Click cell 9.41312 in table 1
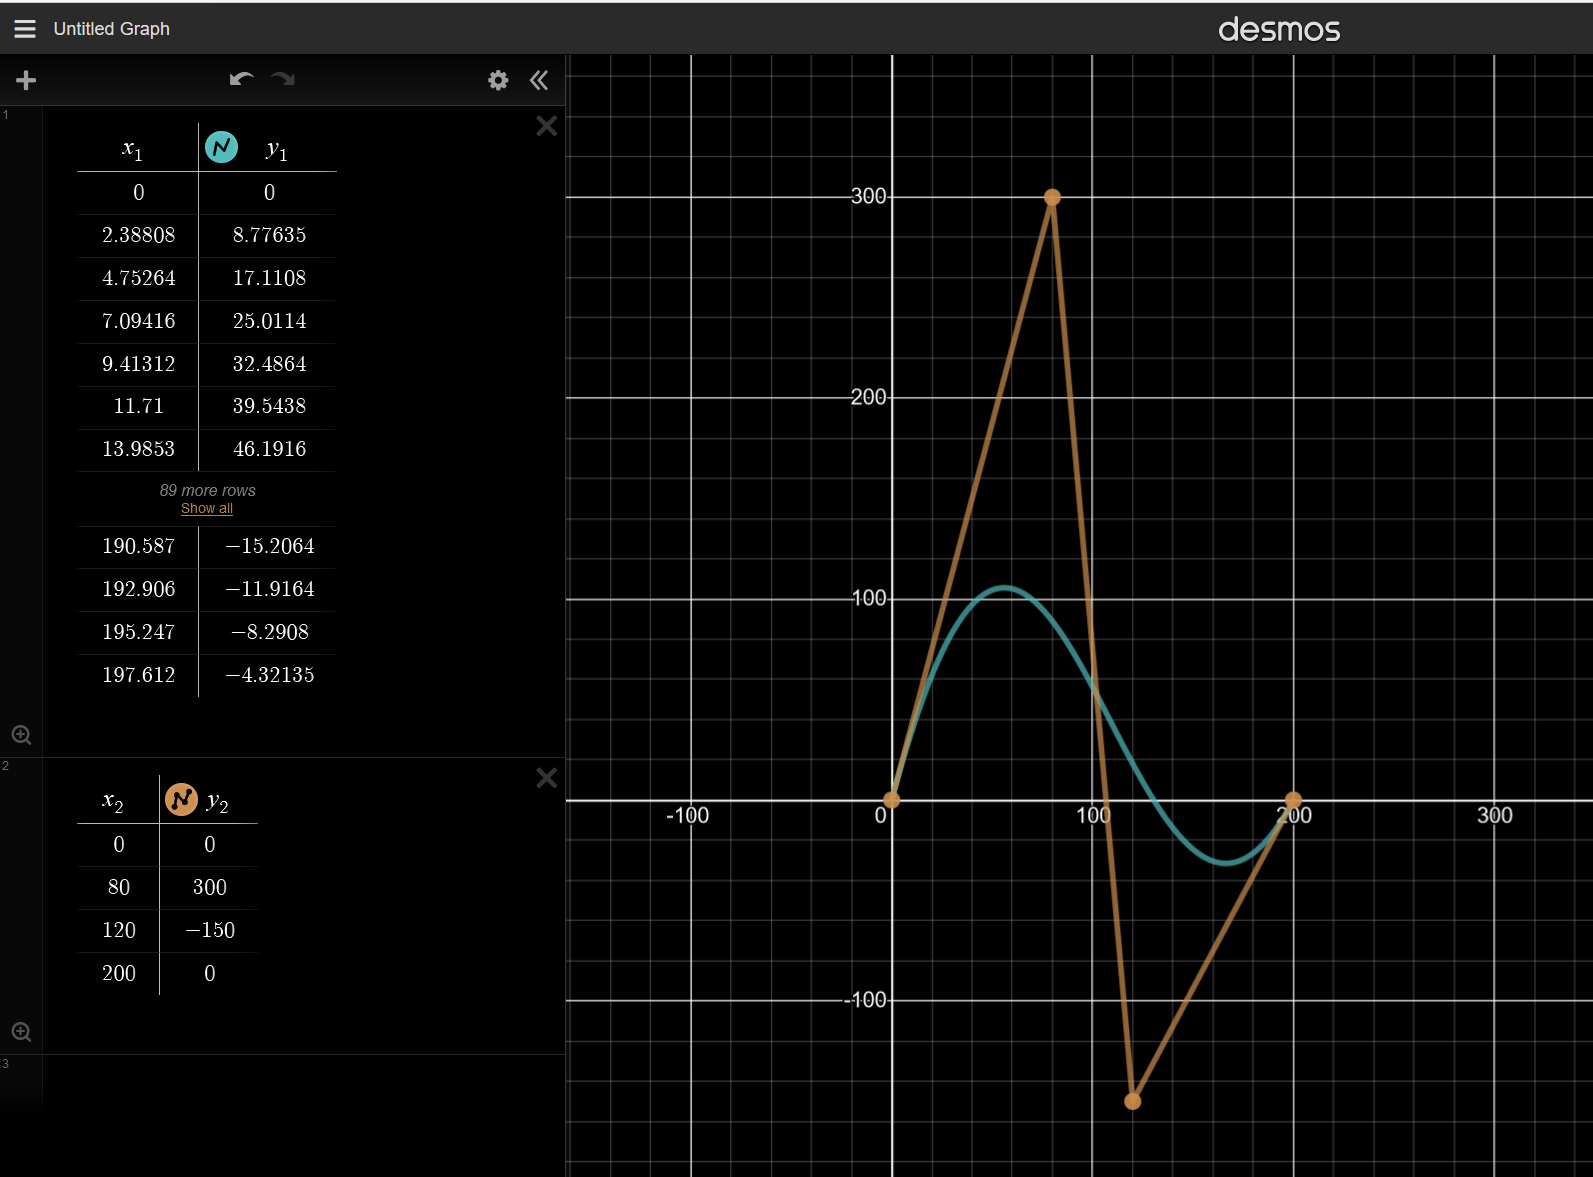Image resolution: width=1593 pixels, height=1177 pixels. 138,364
